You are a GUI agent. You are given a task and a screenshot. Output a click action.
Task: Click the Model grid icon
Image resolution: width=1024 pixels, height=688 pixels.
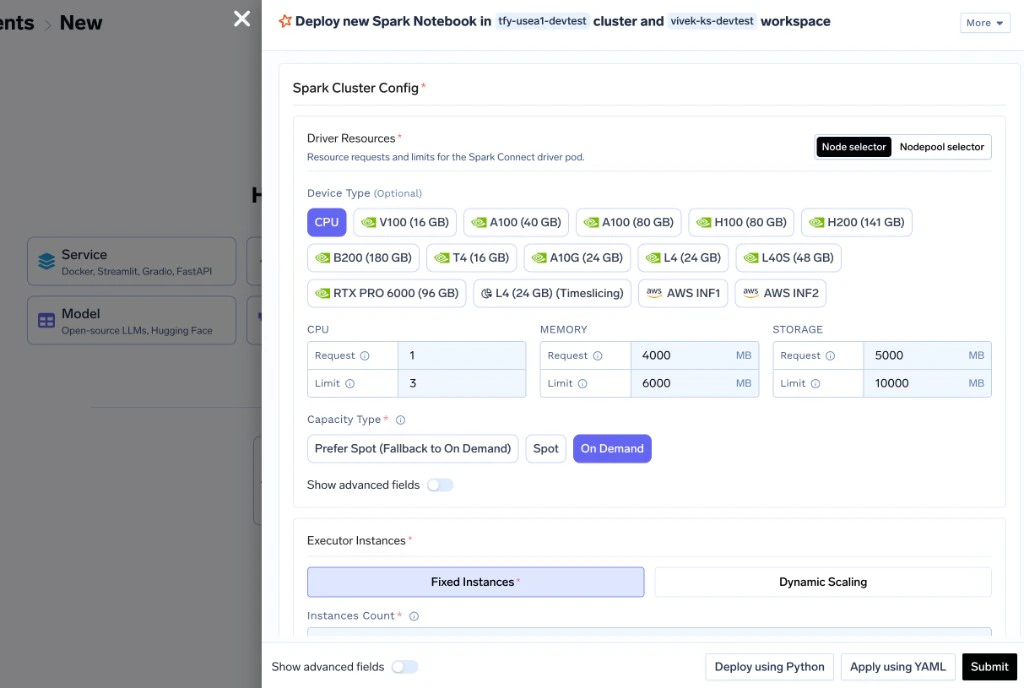pos(46,321)
